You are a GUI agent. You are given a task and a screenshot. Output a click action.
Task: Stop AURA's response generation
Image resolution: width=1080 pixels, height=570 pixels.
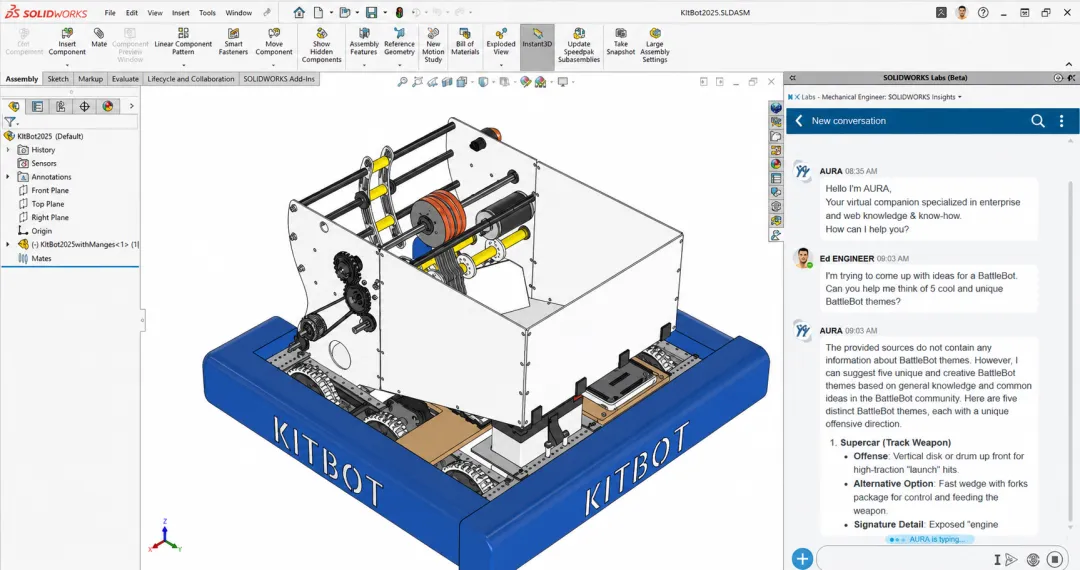tap(1055, 560)
